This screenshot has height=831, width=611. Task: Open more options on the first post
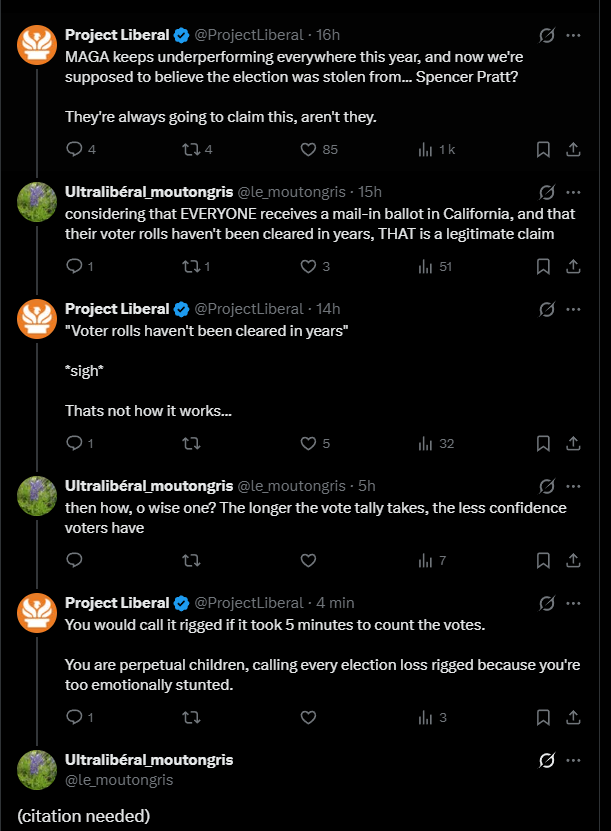[x=573, y=36]
